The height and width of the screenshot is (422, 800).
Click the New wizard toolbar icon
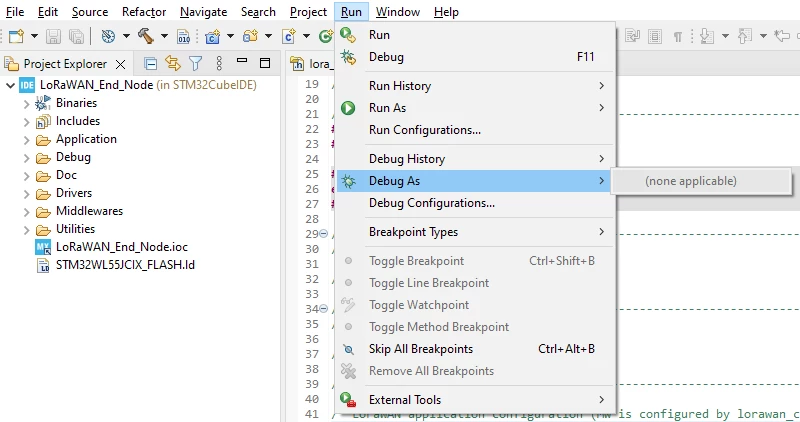pyautogui.click(x=16, y=36)
